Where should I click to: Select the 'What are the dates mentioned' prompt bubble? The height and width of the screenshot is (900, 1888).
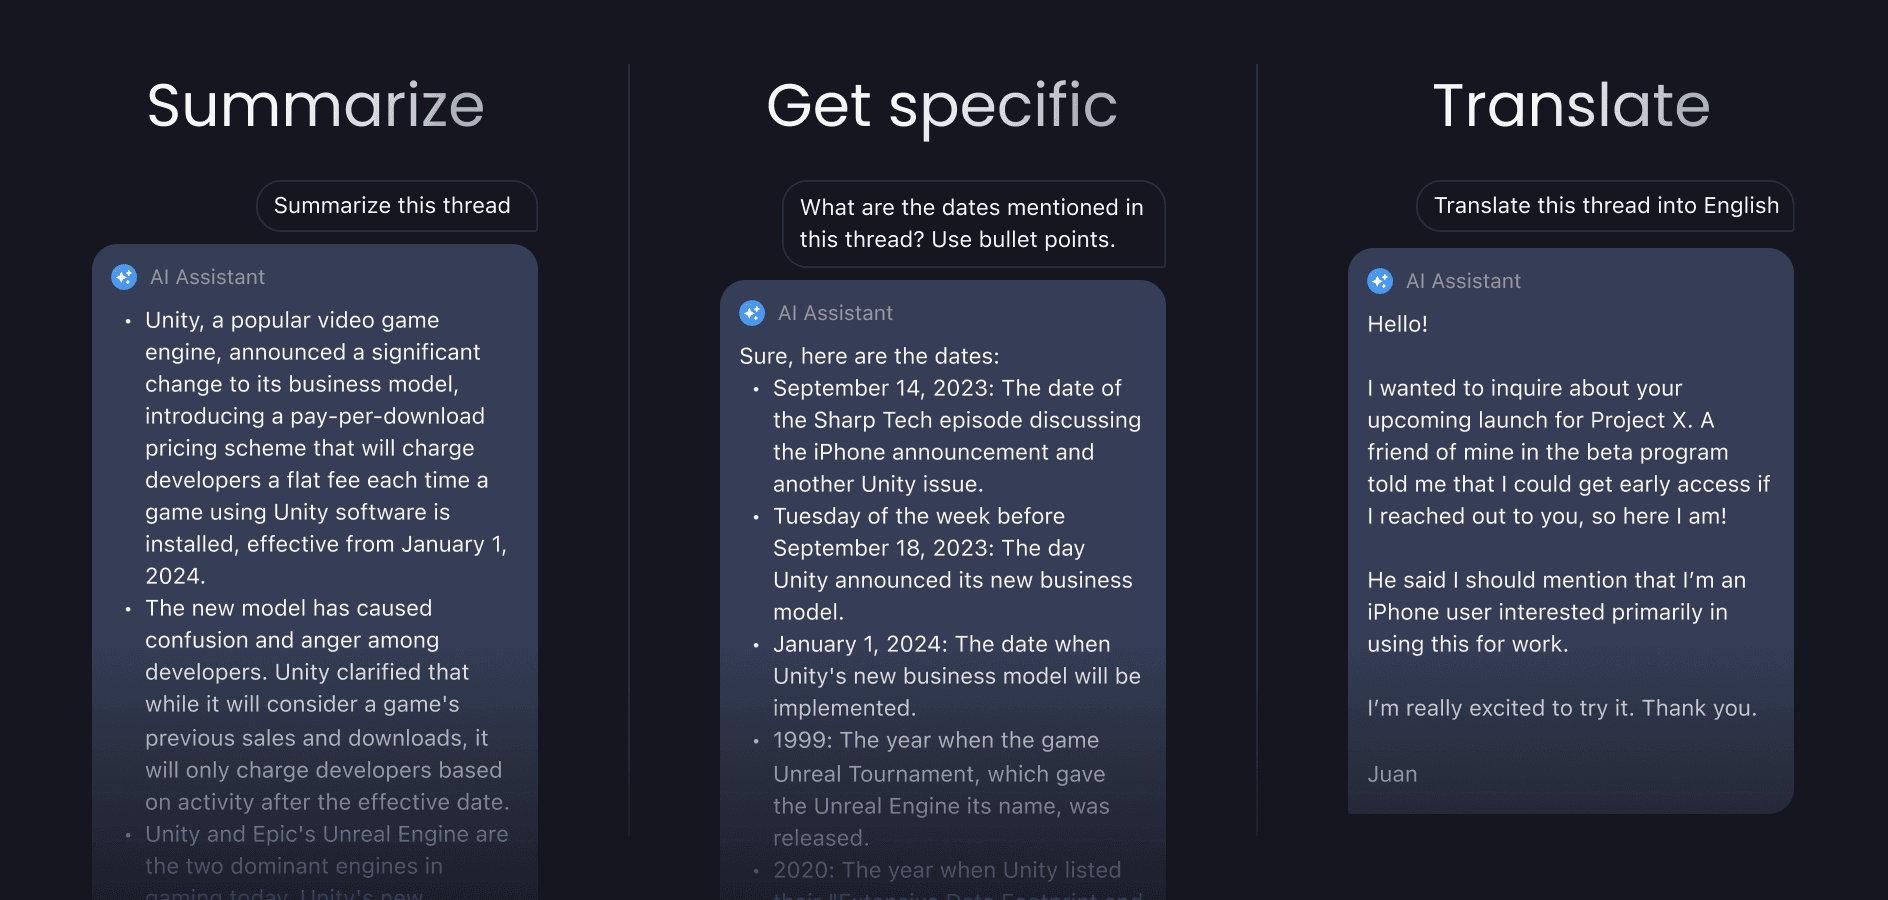[x=974, y=224]
